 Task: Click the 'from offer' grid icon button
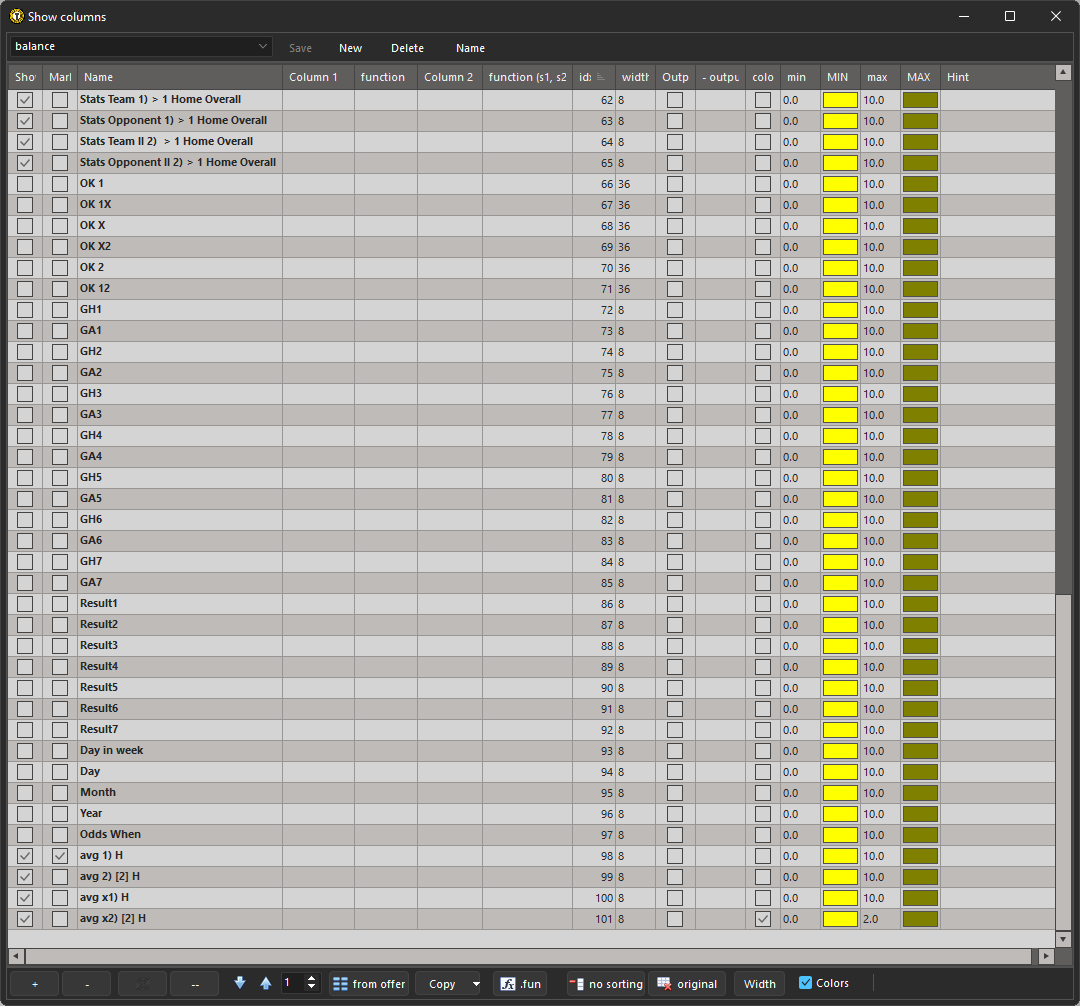pos(368,984)
